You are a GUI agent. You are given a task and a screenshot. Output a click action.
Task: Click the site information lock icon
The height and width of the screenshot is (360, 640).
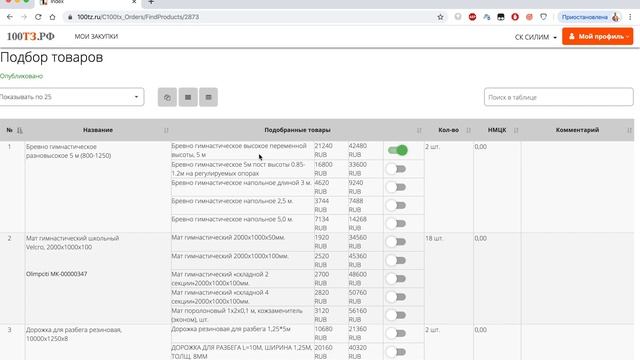tap(70, 17)
